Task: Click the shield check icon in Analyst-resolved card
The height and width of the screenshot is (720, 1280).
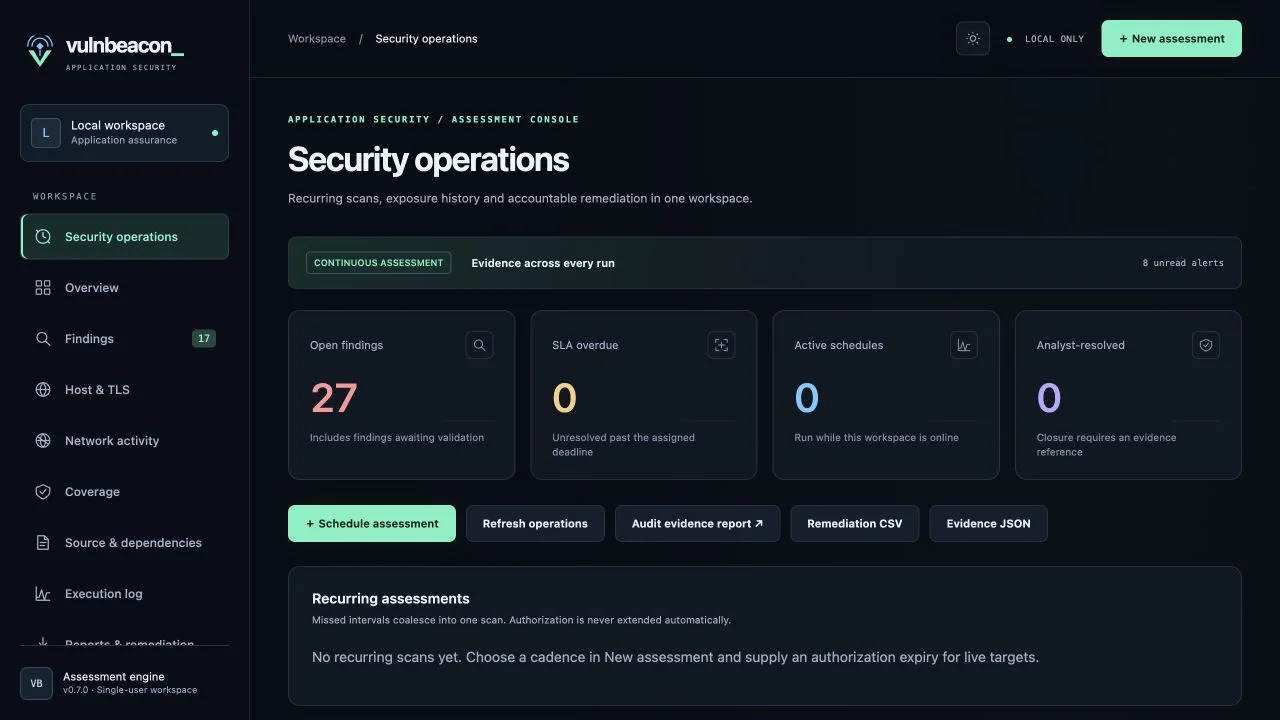Action: coord(1206,345)
